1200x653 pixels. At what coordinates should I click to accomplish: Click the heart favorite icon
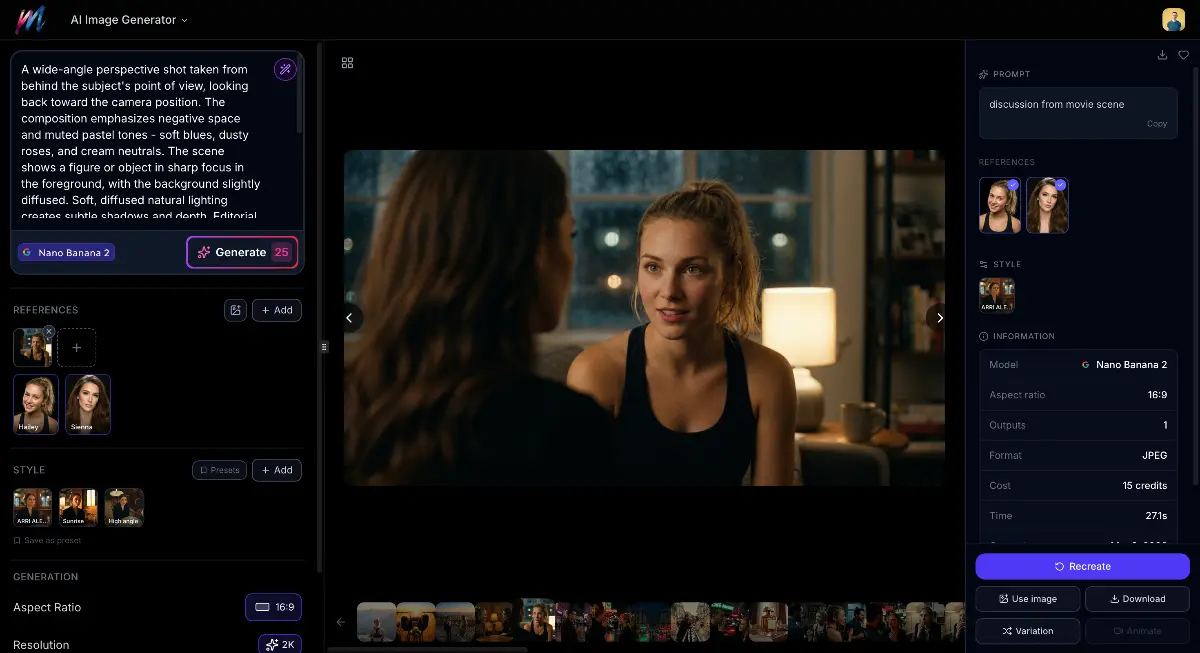point(1183,55)
